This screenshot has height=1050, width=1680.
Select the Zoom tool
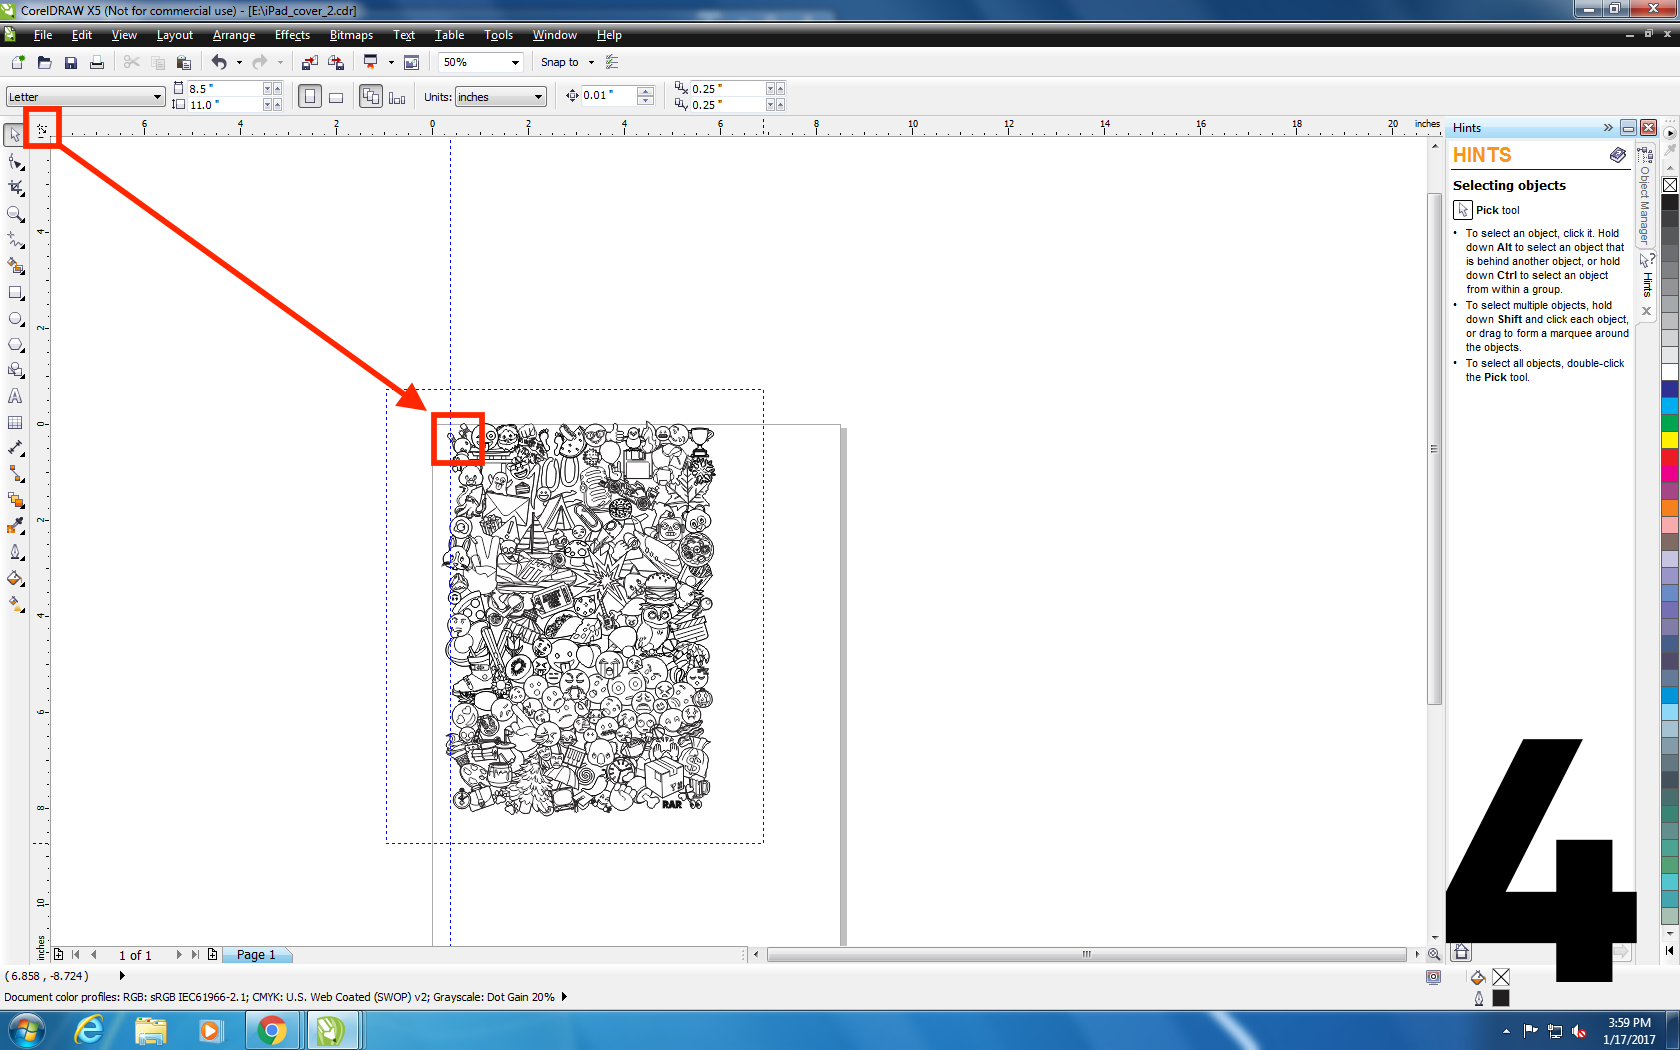pyautogui.click(x=14, y=214)
